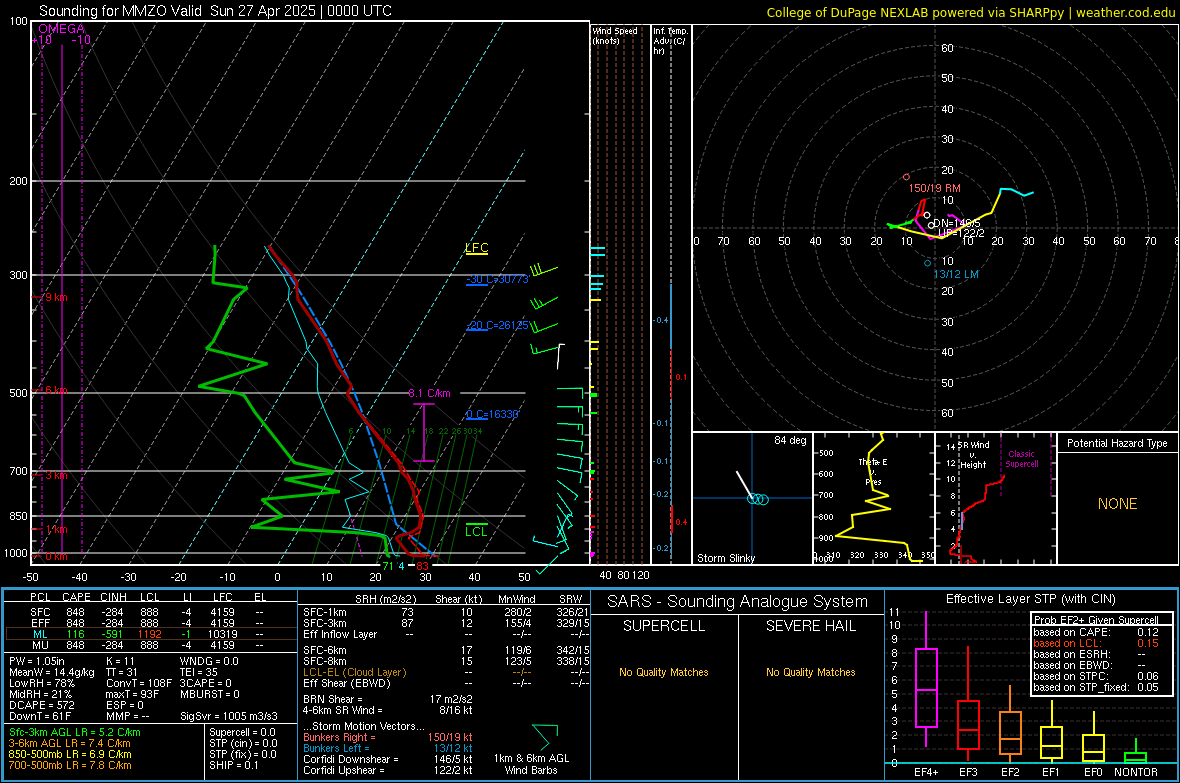Screen dimensions: 1180x783
Task: Click the 'Corfidi Downshear =' row
Action: pos(388,759)
